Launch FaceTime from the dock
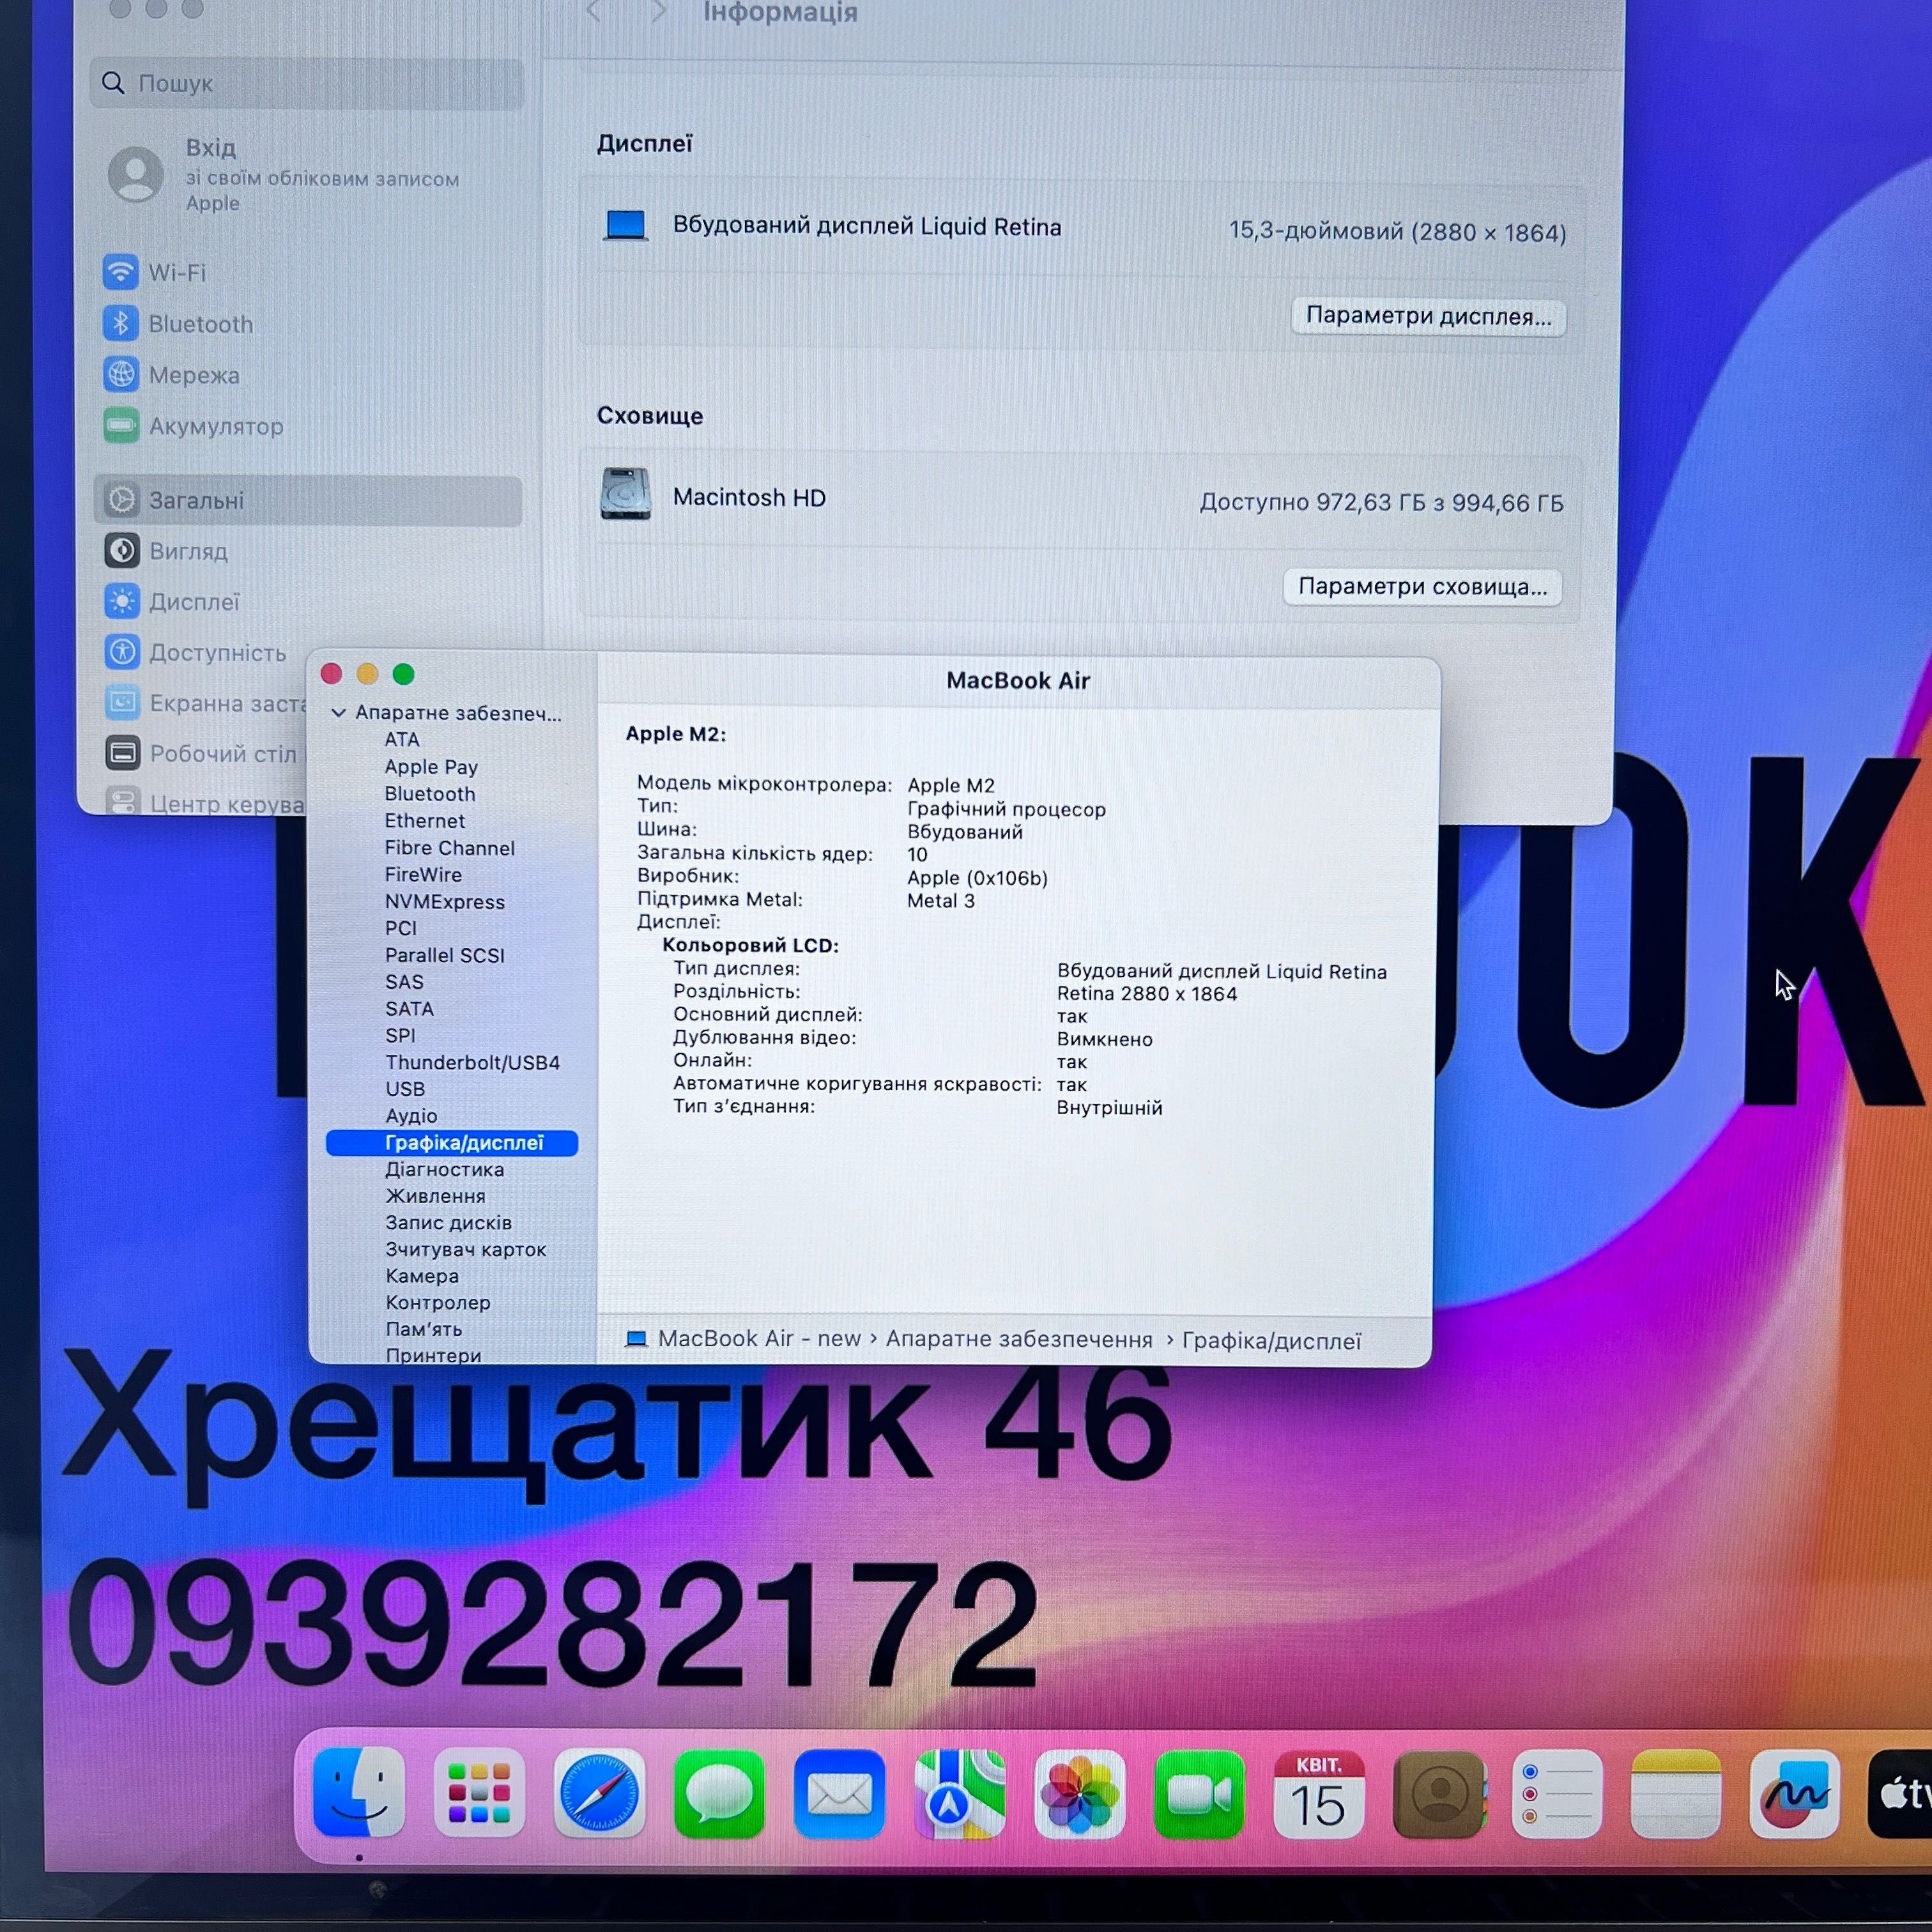This screenshot has width=1932, height=1932. point(1199,1794)
